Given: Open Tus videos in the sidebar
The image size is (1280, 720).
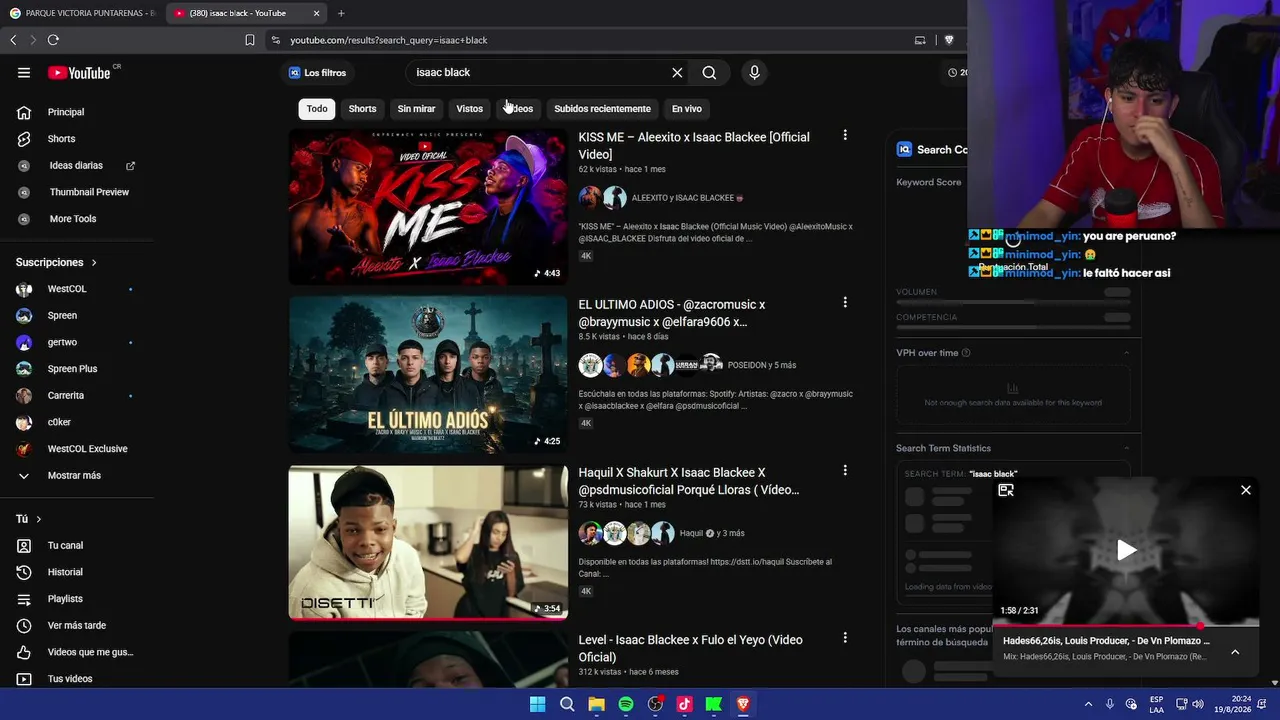Looking at the screenshot, I should 70,679.
